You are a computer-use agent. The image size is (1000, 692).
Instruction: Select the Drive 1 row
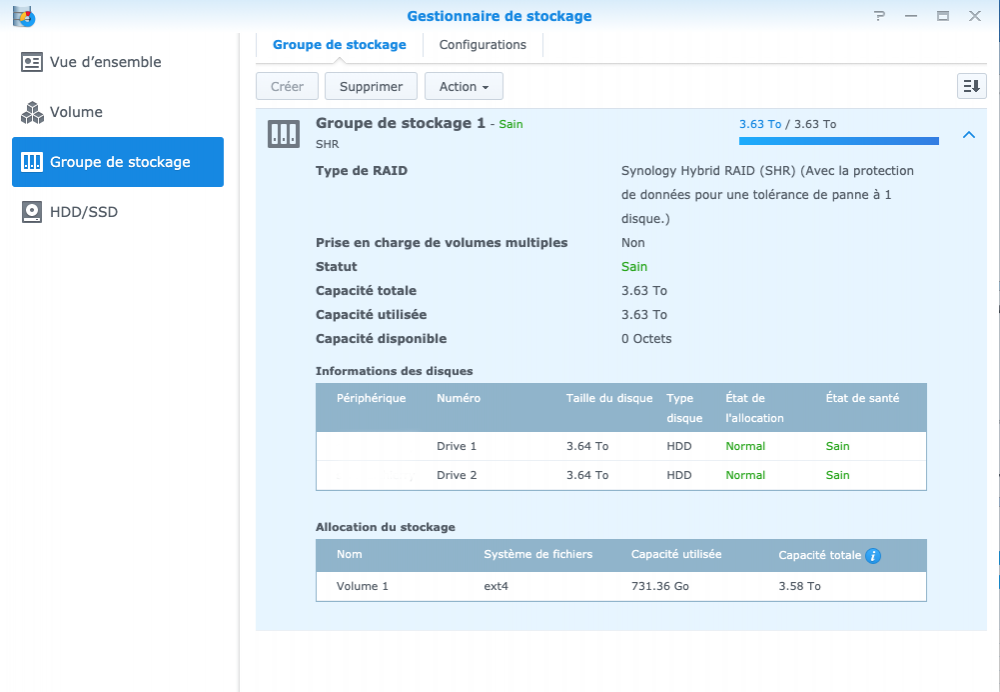pos(620,446)
